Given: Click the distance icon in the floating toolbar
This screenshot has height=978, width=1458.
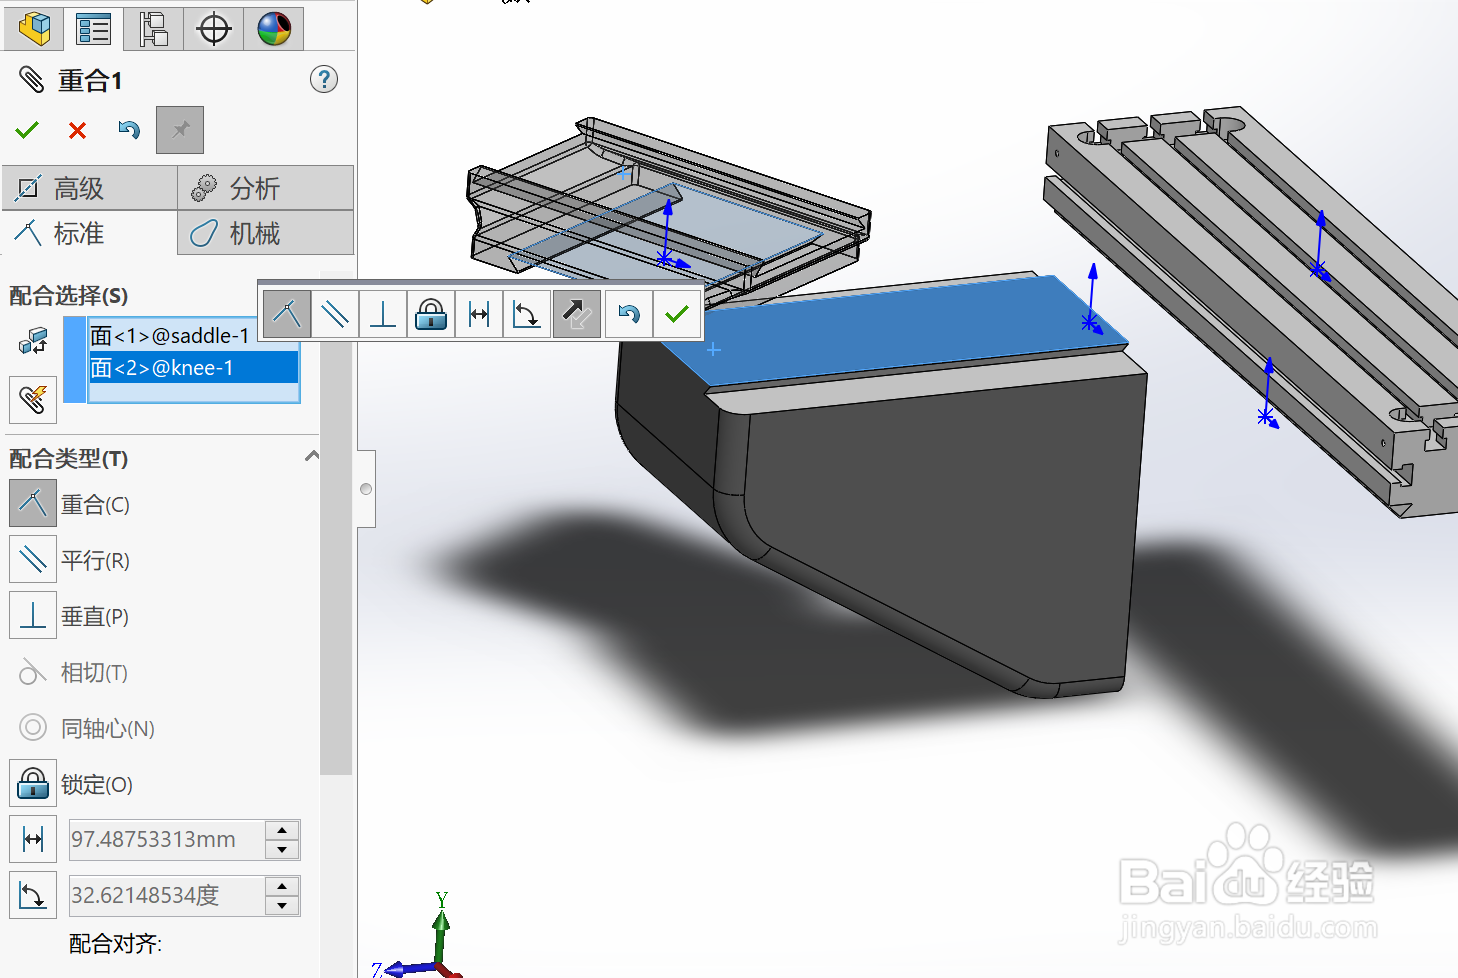Looking at the screenshot, I should pyautogui.click(x=479, y=315).
